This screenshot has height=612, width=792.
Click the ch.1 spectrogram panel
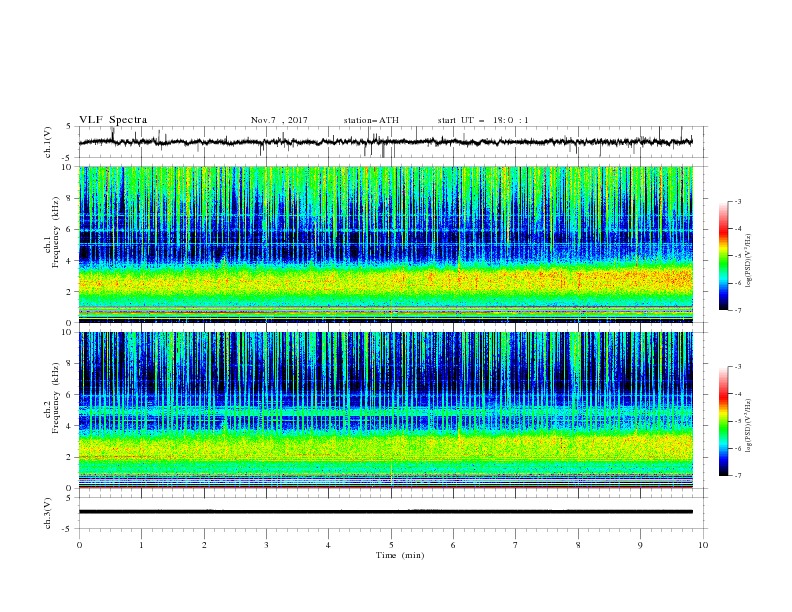point(385,244)
